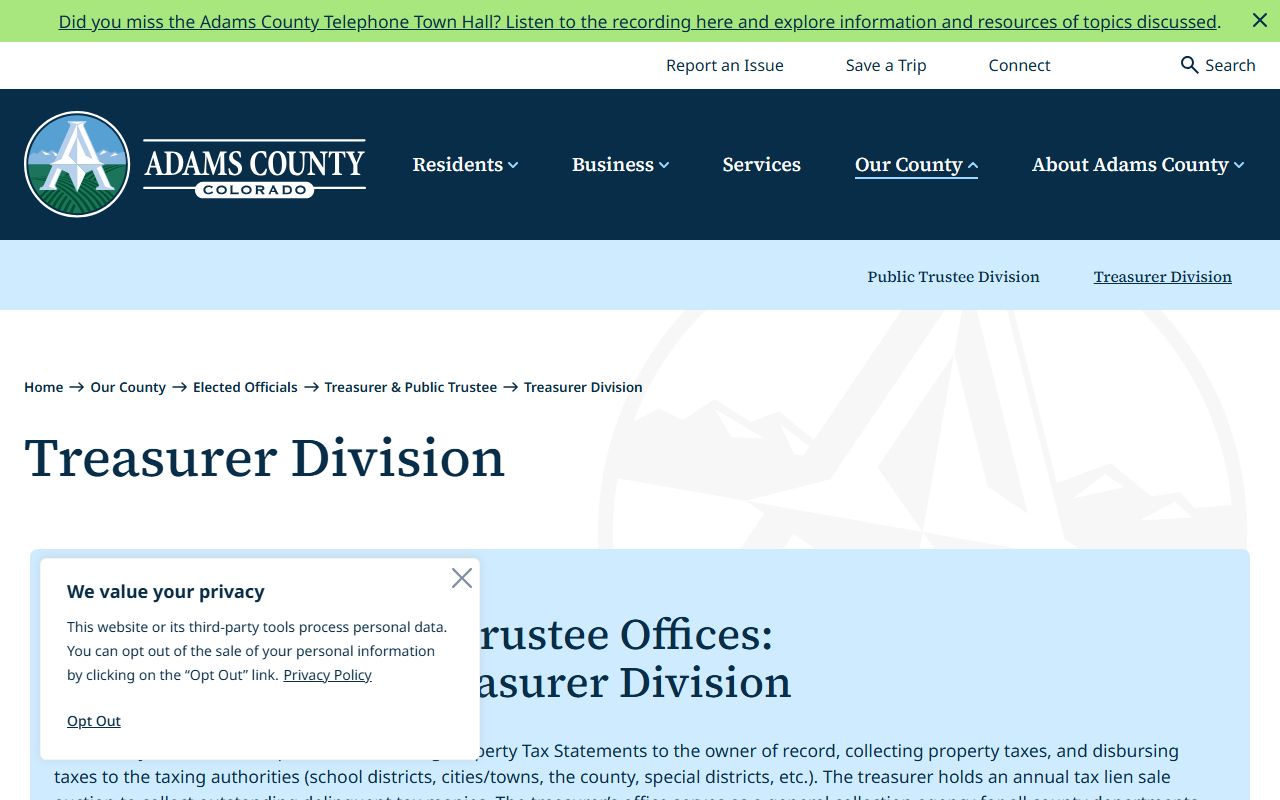Click the Treasurer Division page heading
1280x800 pixels.
pos(265,458)
